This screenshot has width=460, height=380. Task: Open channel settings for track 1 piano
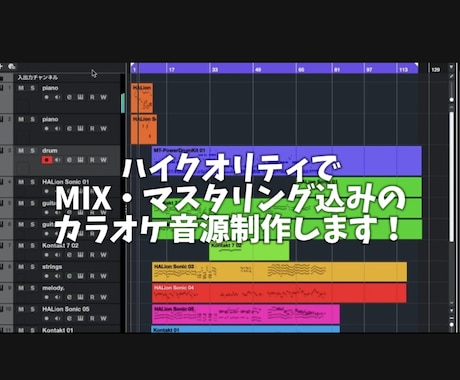[x=69, y=97]
